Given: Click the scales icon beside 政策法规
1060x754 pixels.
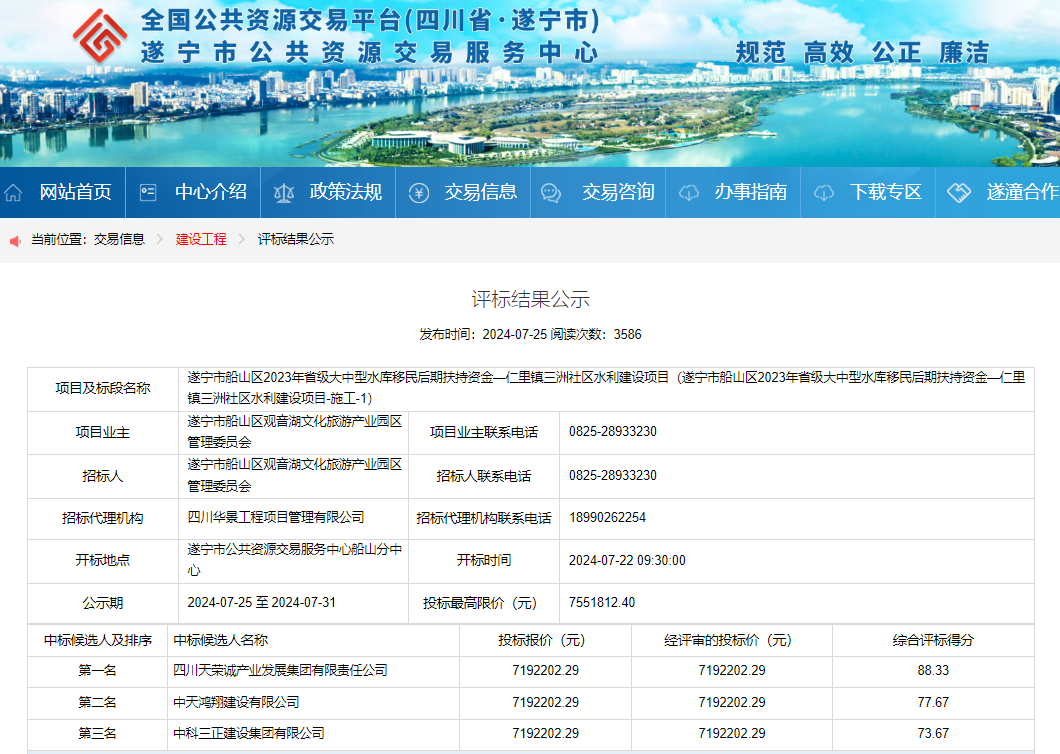Looking at the screenshot, I should [284, 193].
